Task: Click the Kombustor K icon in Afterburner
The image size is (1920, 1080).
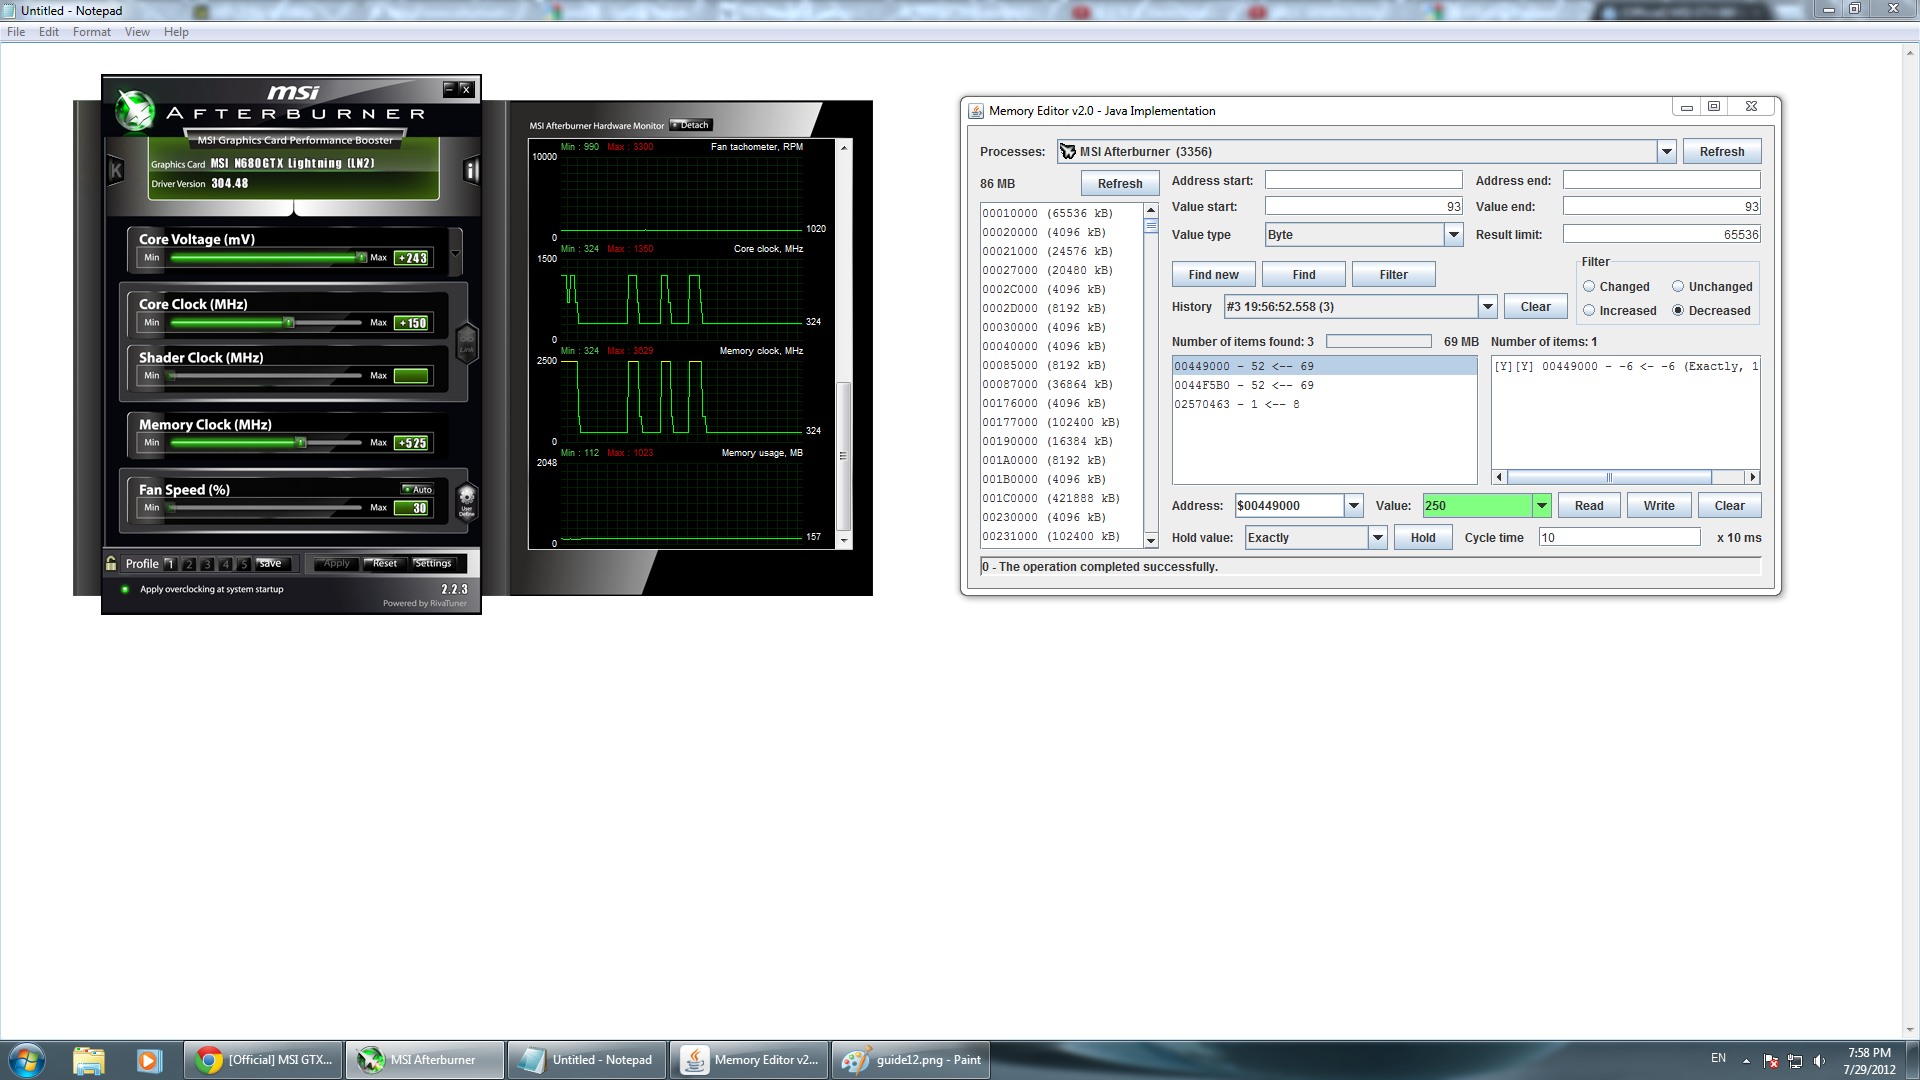Action: [x=116, y=170]
